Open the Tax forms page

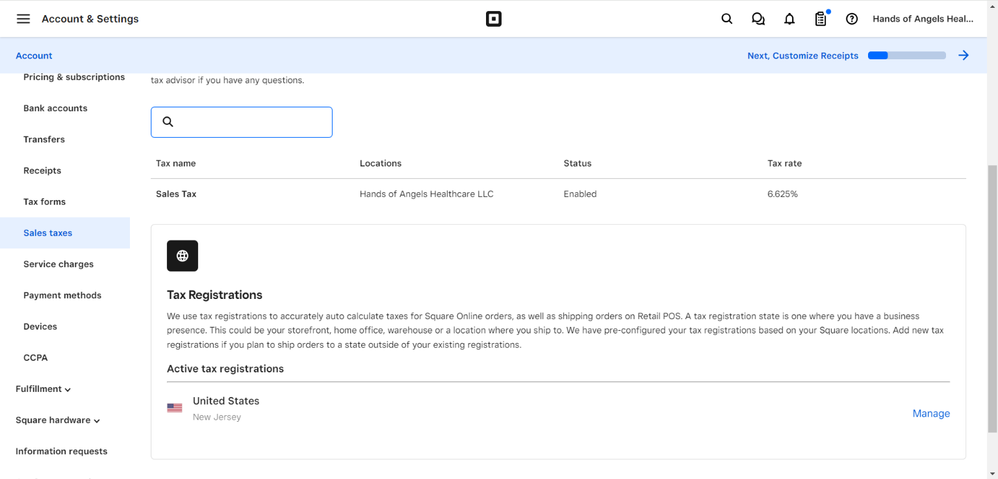[x=44, y=202]
